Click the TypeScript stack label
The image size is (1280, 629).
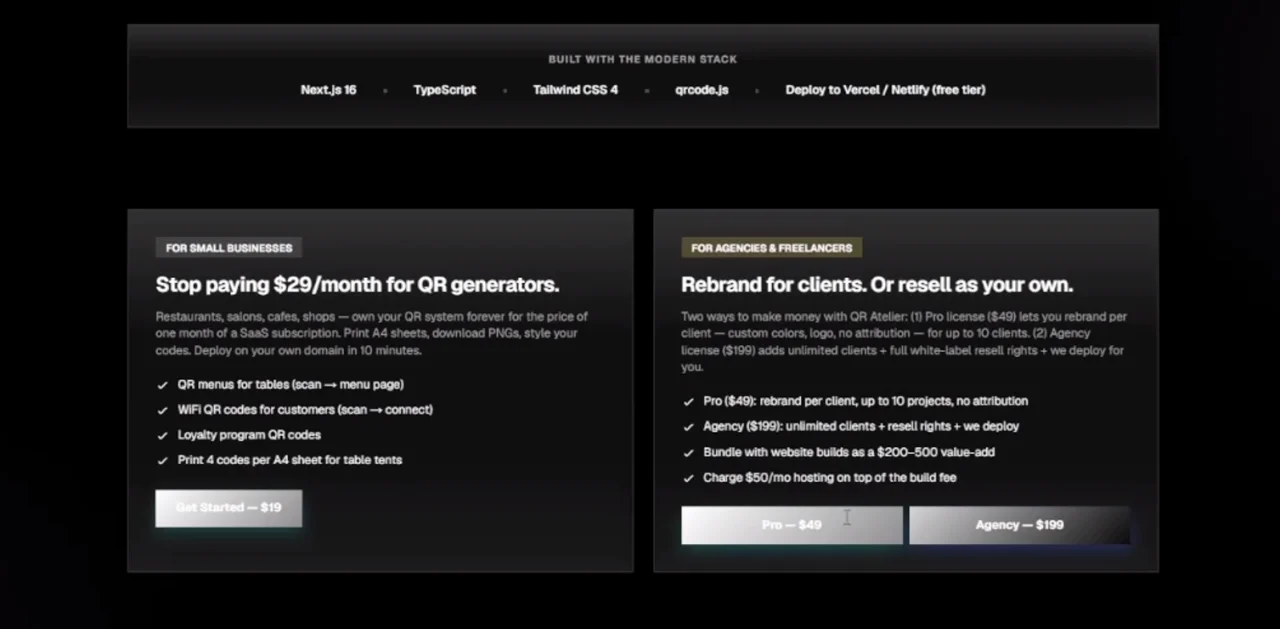tap(444, 90)
